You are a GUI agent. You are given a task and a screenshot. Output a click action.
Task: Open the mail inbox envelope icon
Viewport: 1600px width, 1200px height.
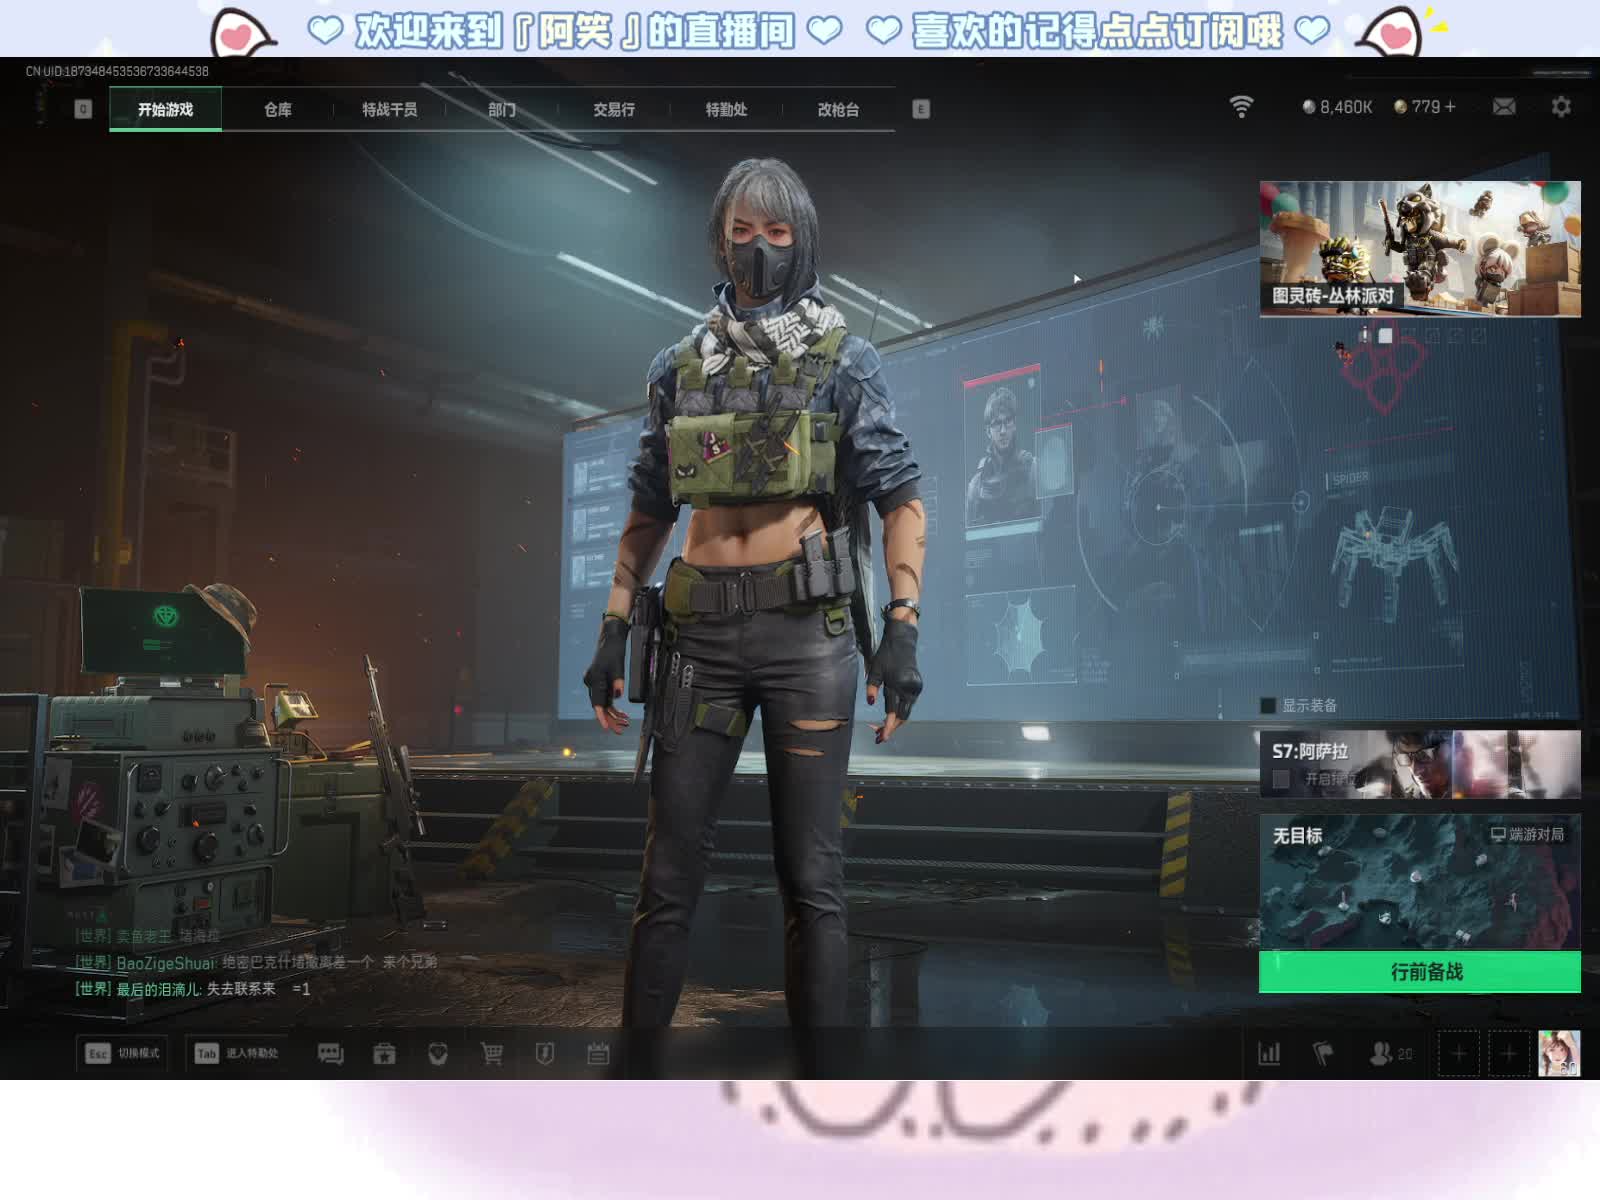click(x=1504, y=107)
